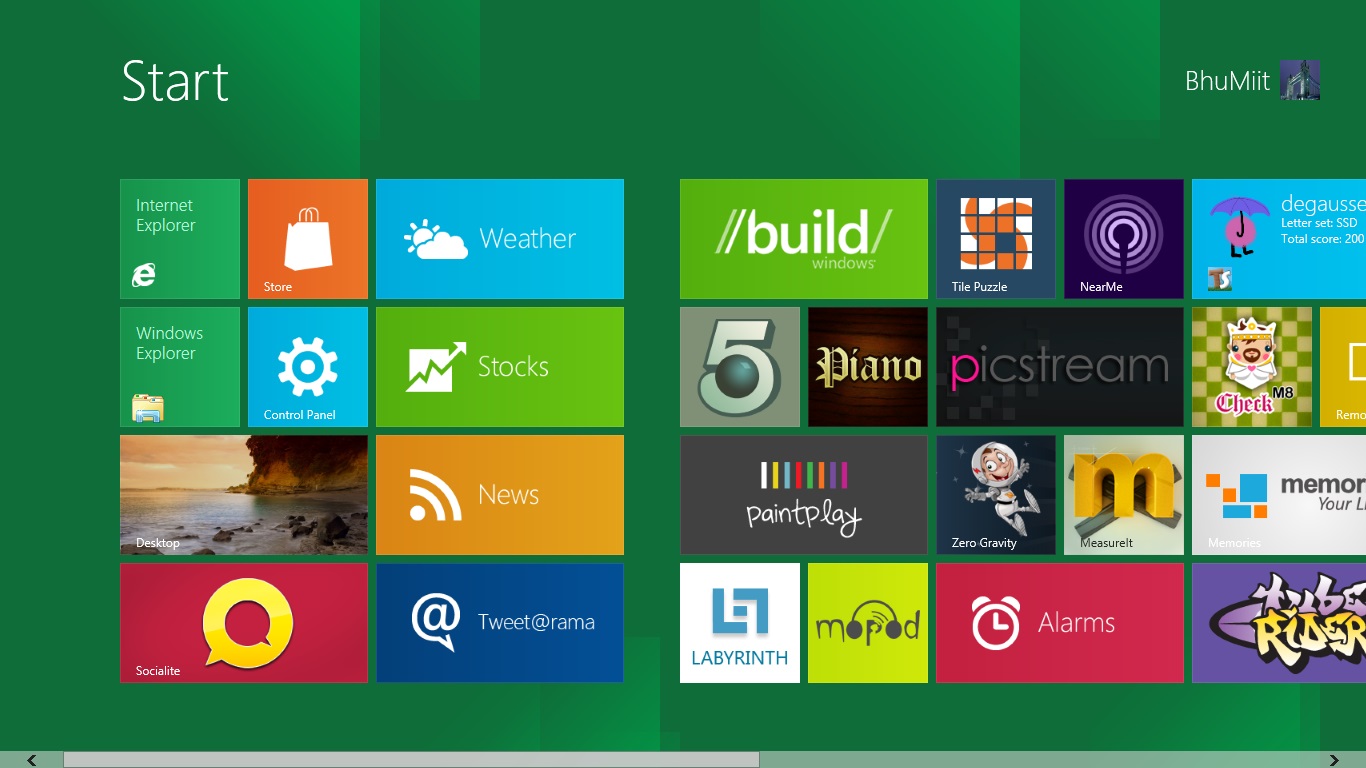Image resolution: width=1366 pixels, height=768 pixels.
Task: Open the Piano app tile
Action: [868, 367]
